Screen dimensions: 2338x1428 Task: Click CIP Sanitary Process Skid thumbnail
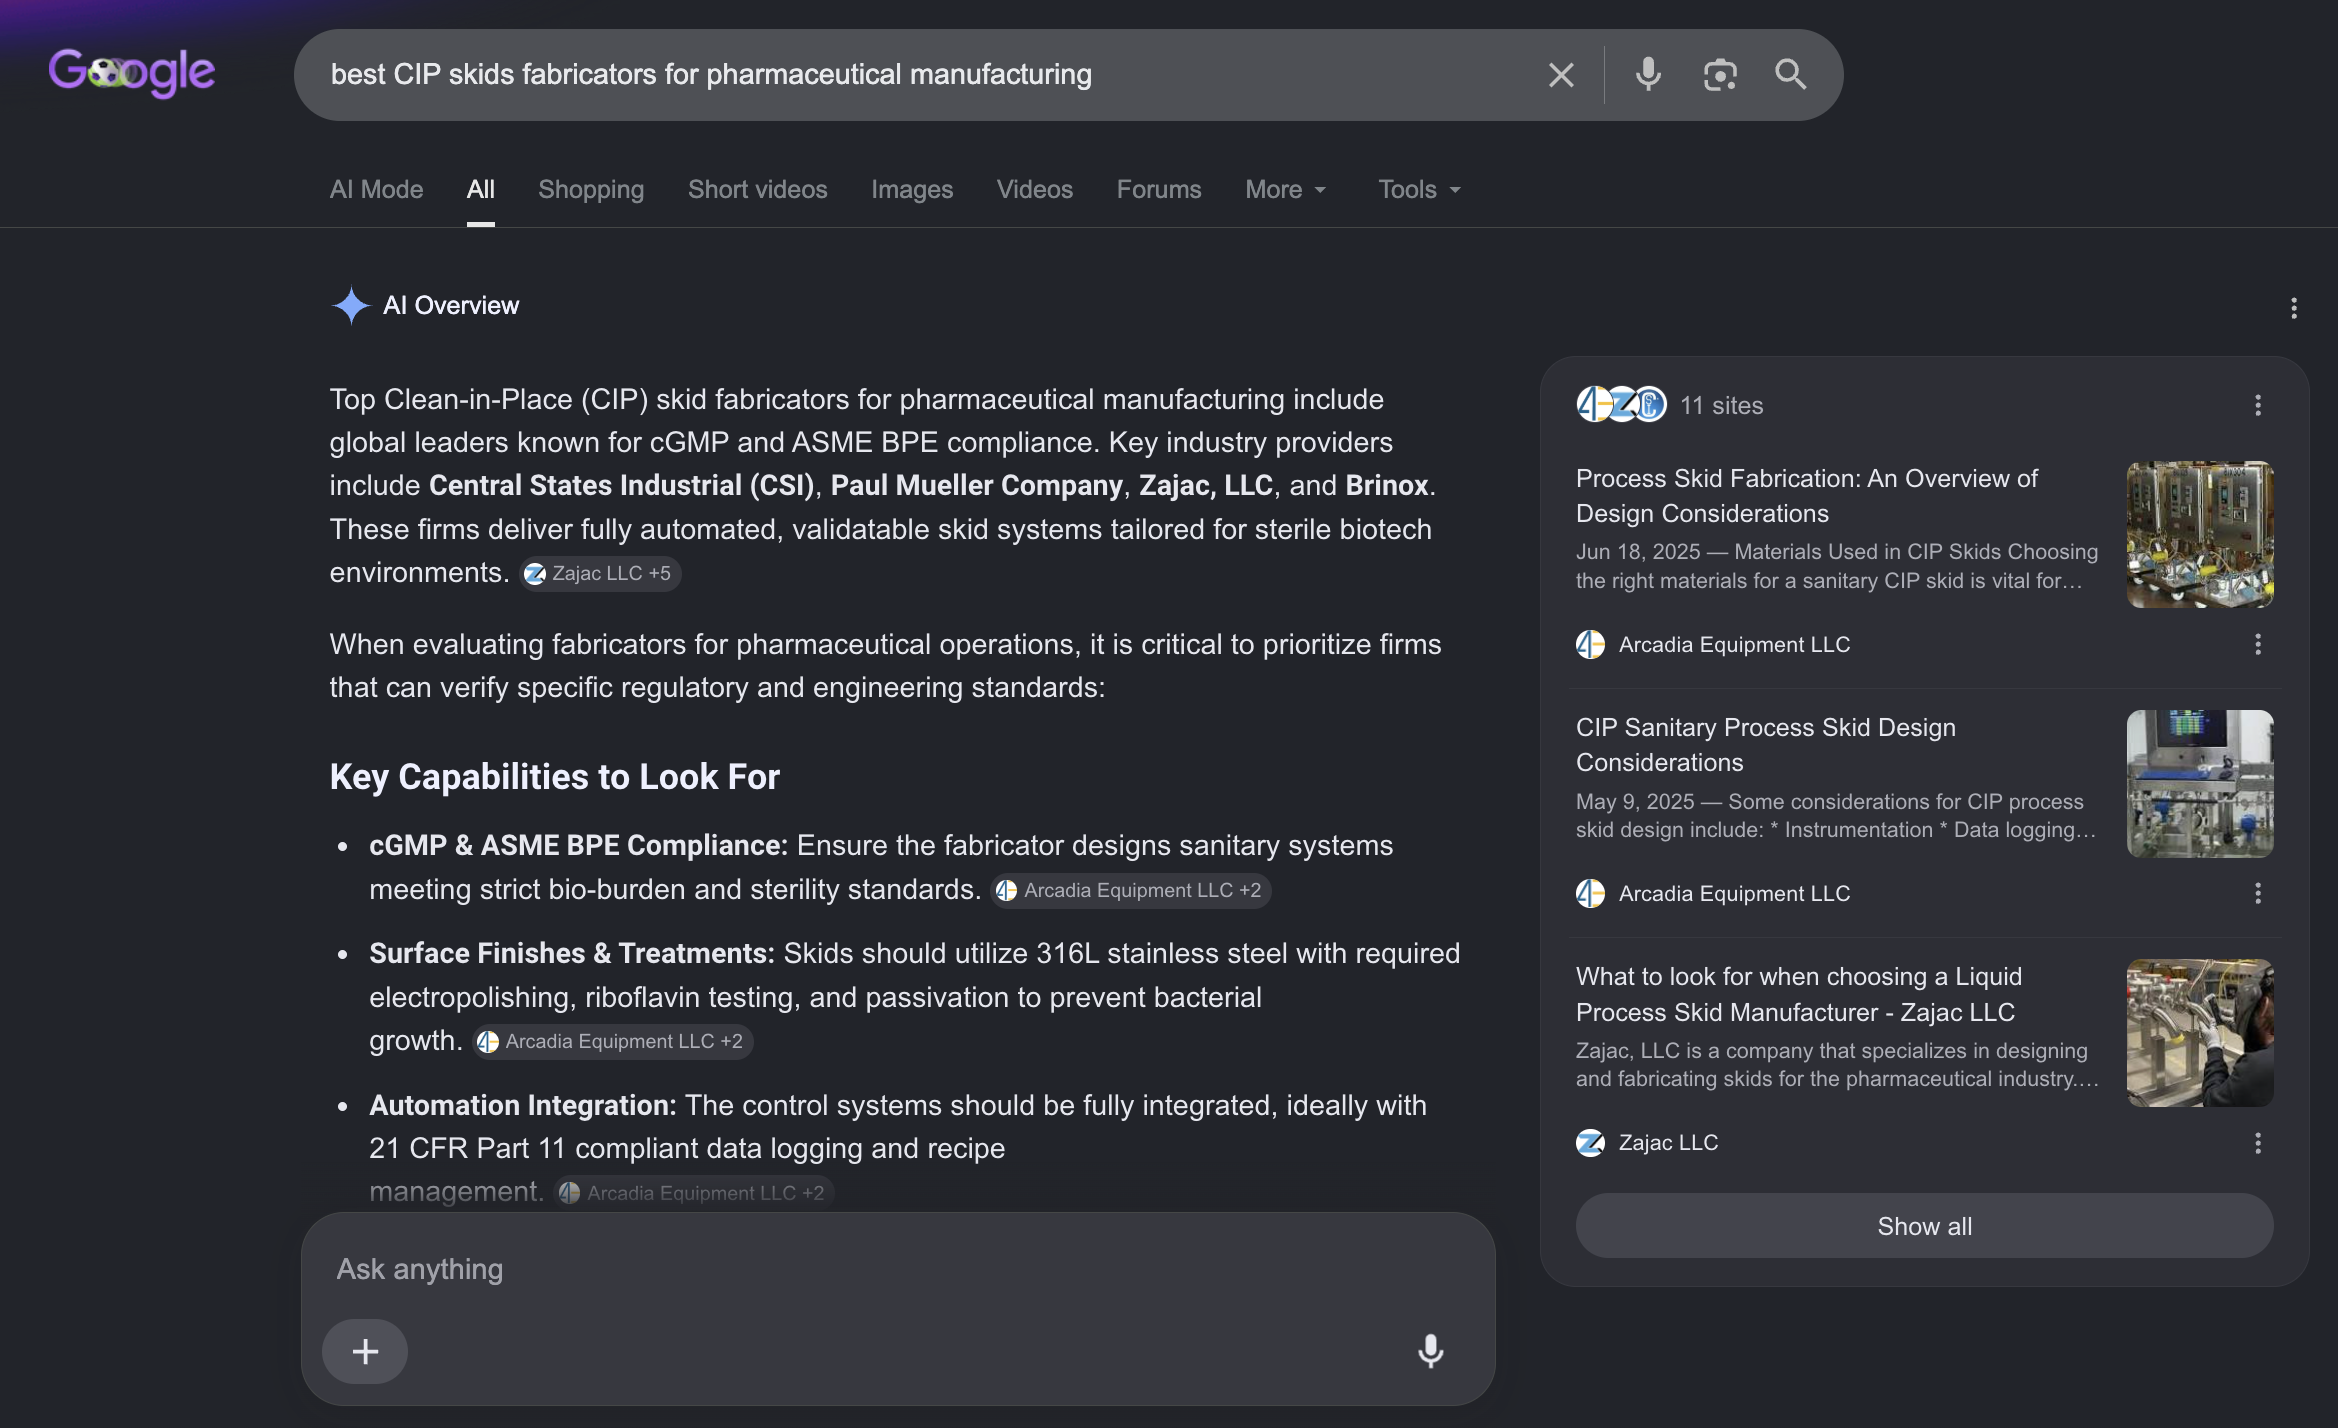[x=2200, y=783]
